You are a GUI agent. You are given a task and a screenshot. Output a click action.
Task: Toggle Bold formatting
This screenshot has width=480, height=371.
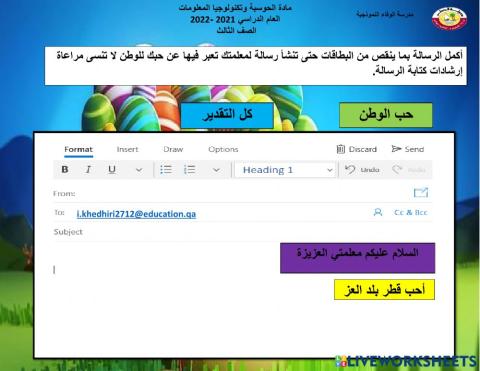65,169
